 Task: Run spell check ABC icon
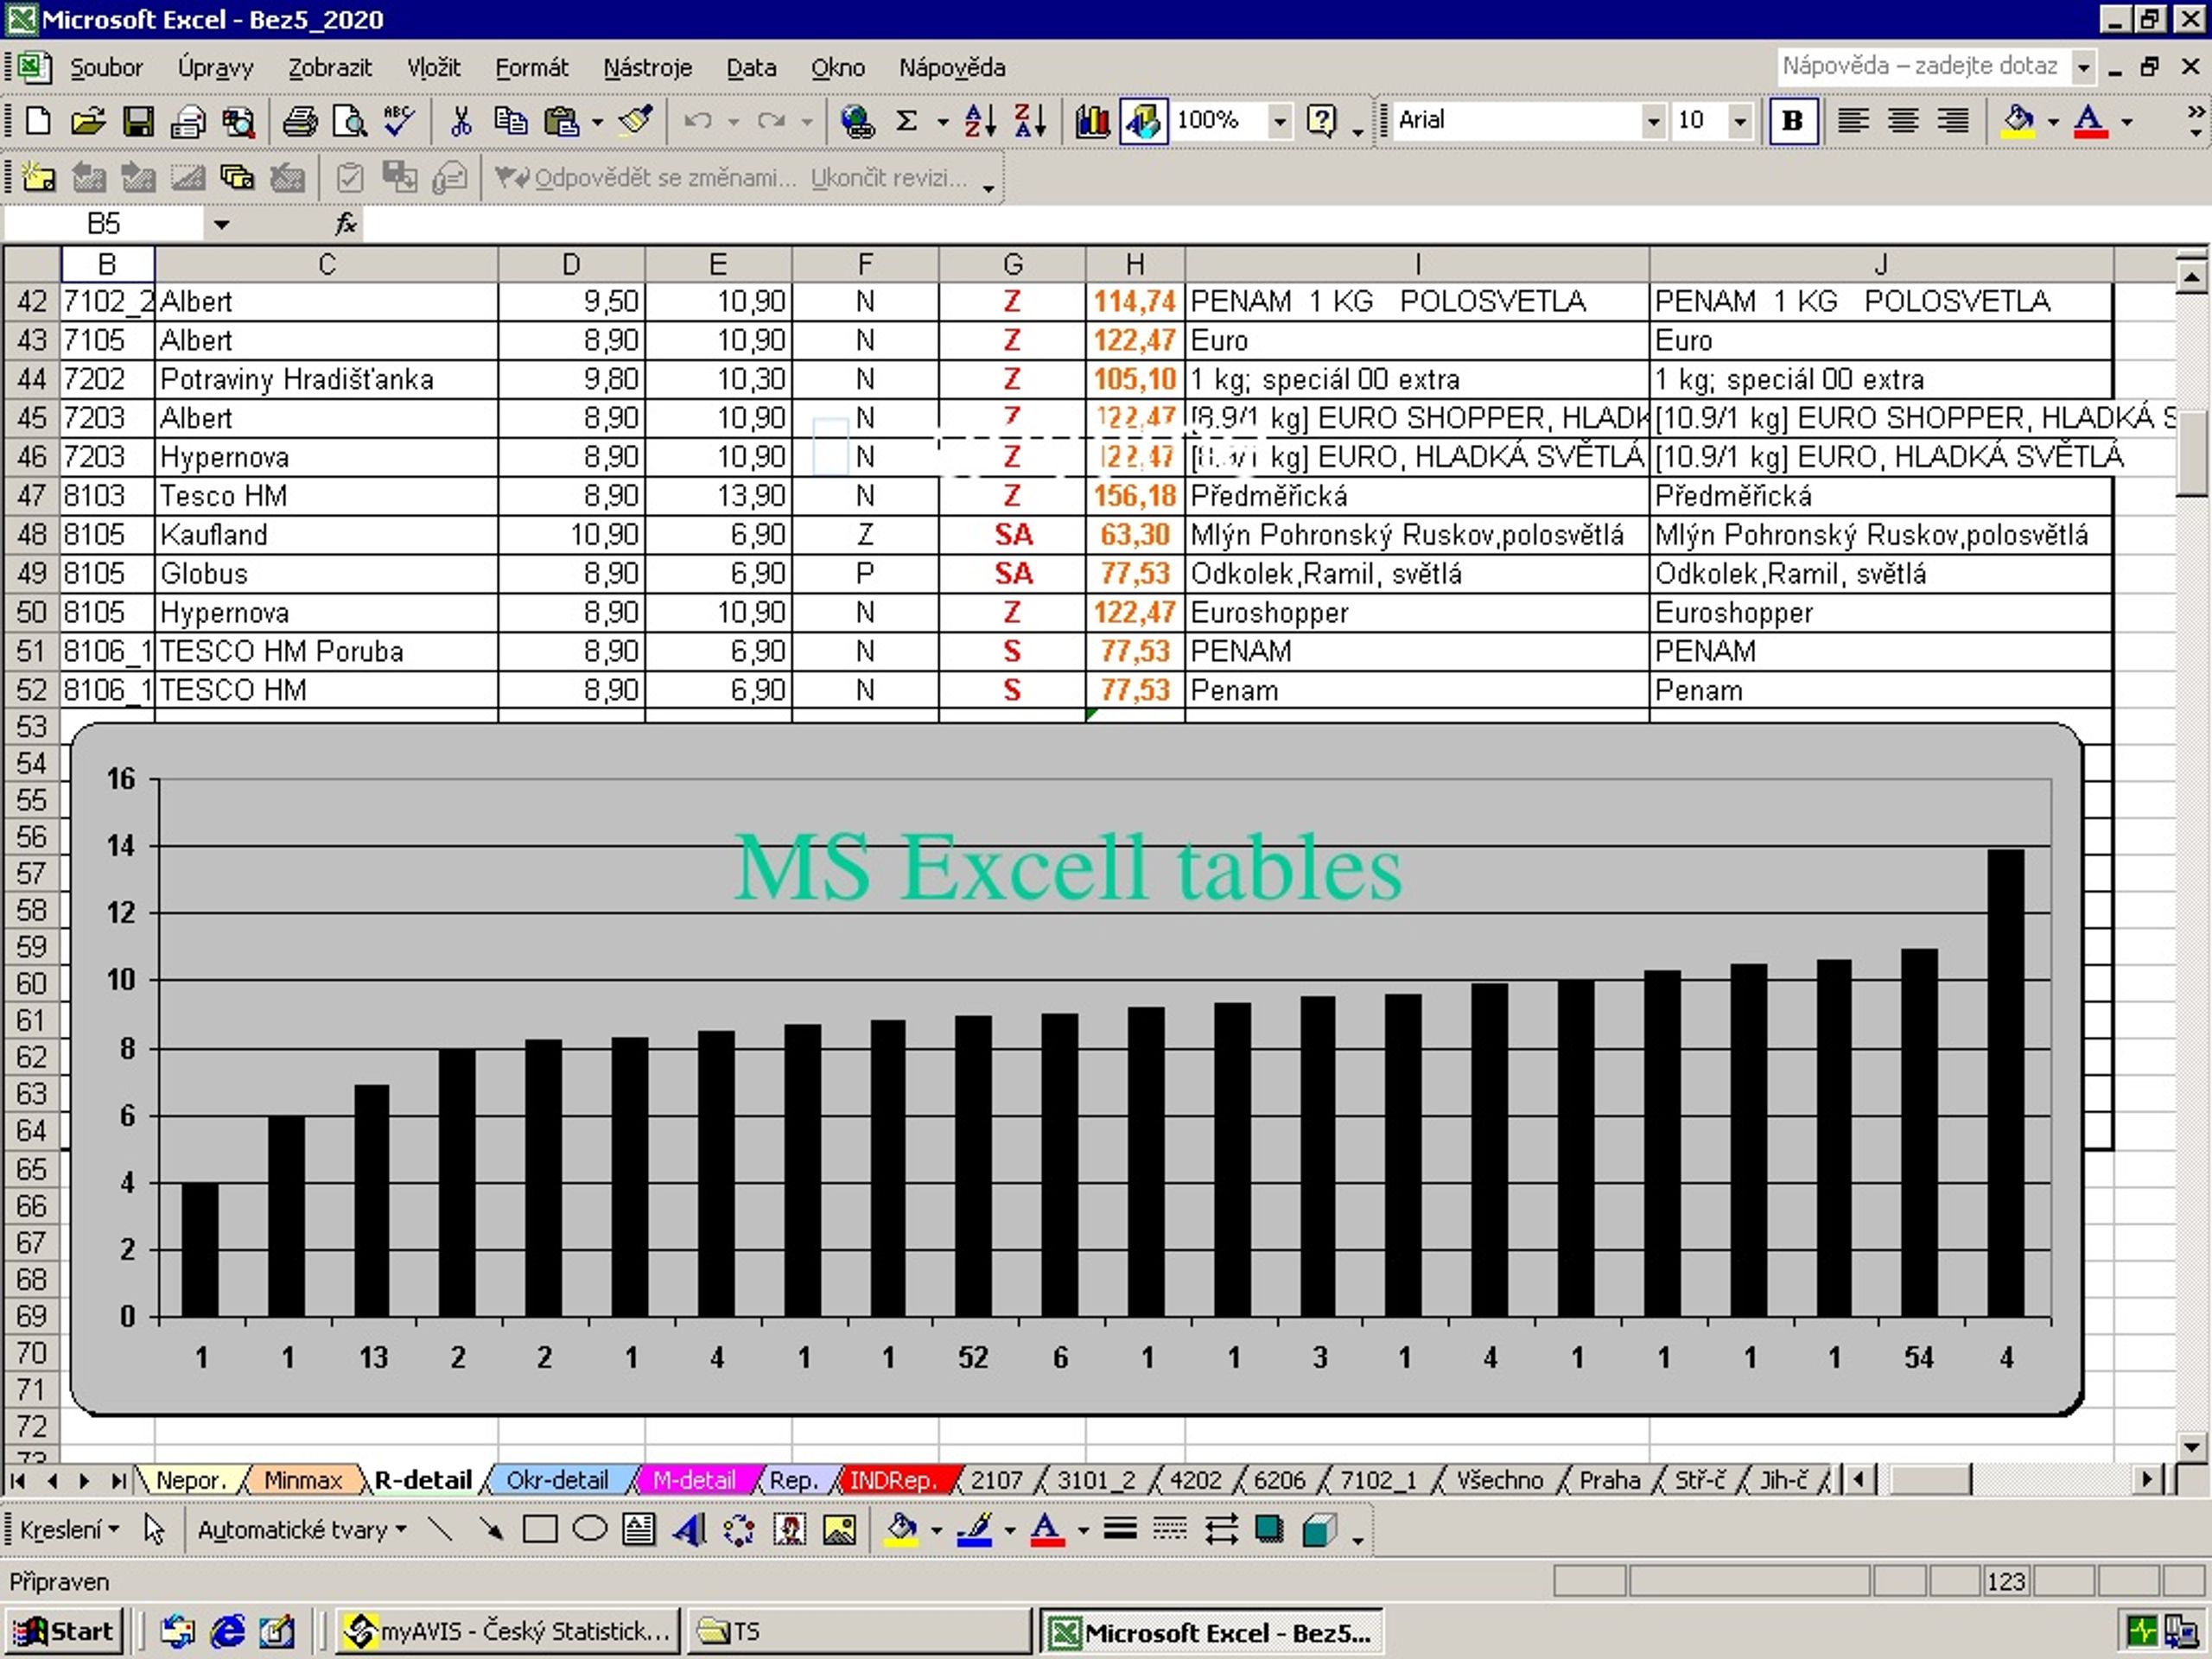point(399,121)
